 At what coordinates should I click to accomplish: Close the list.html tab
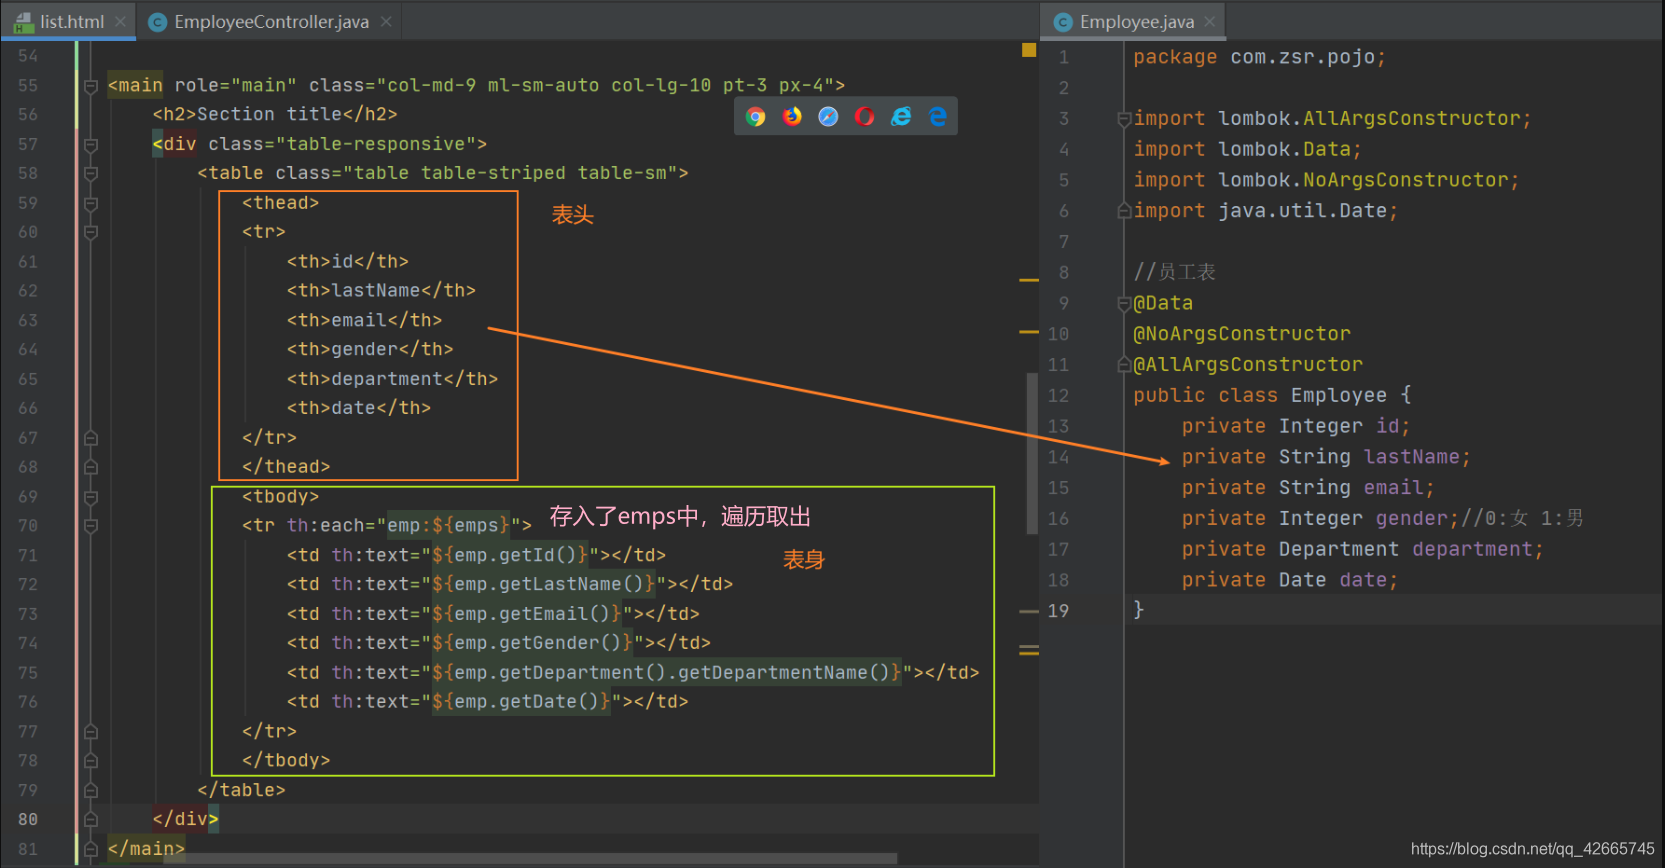pos(120,21)
